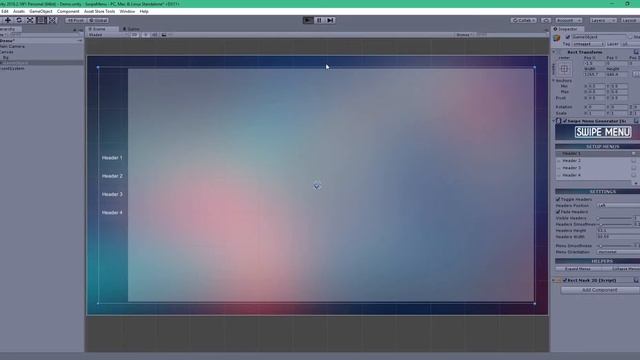
Task: Open the Help menu
Action: point(144,11)
